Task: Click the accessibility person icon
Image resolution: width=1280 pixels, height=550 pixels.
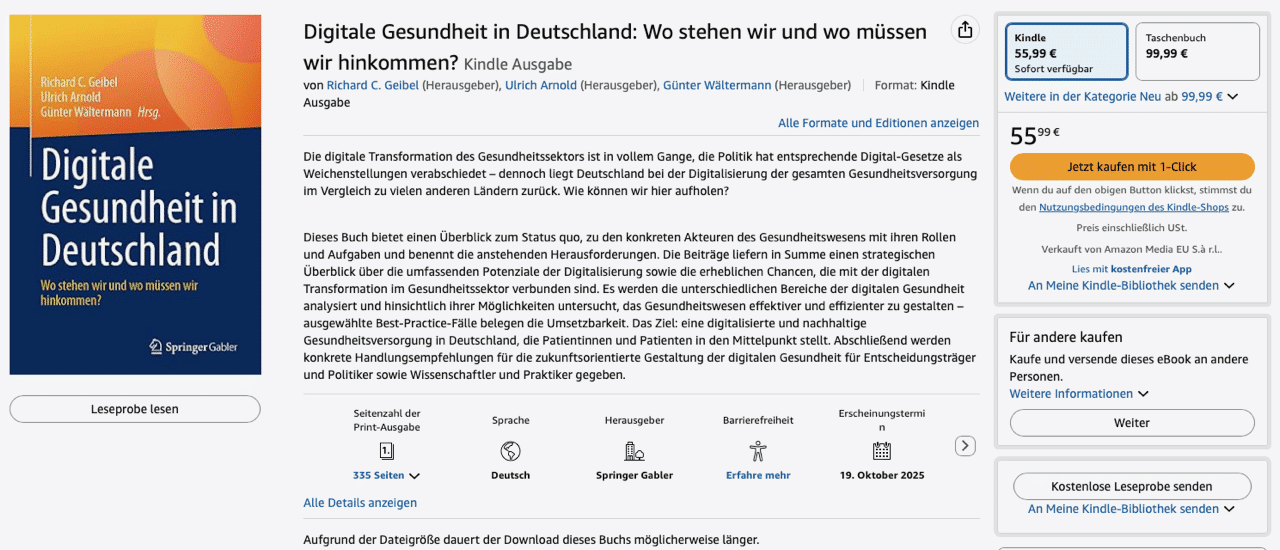Action: [x=758, y=451]
